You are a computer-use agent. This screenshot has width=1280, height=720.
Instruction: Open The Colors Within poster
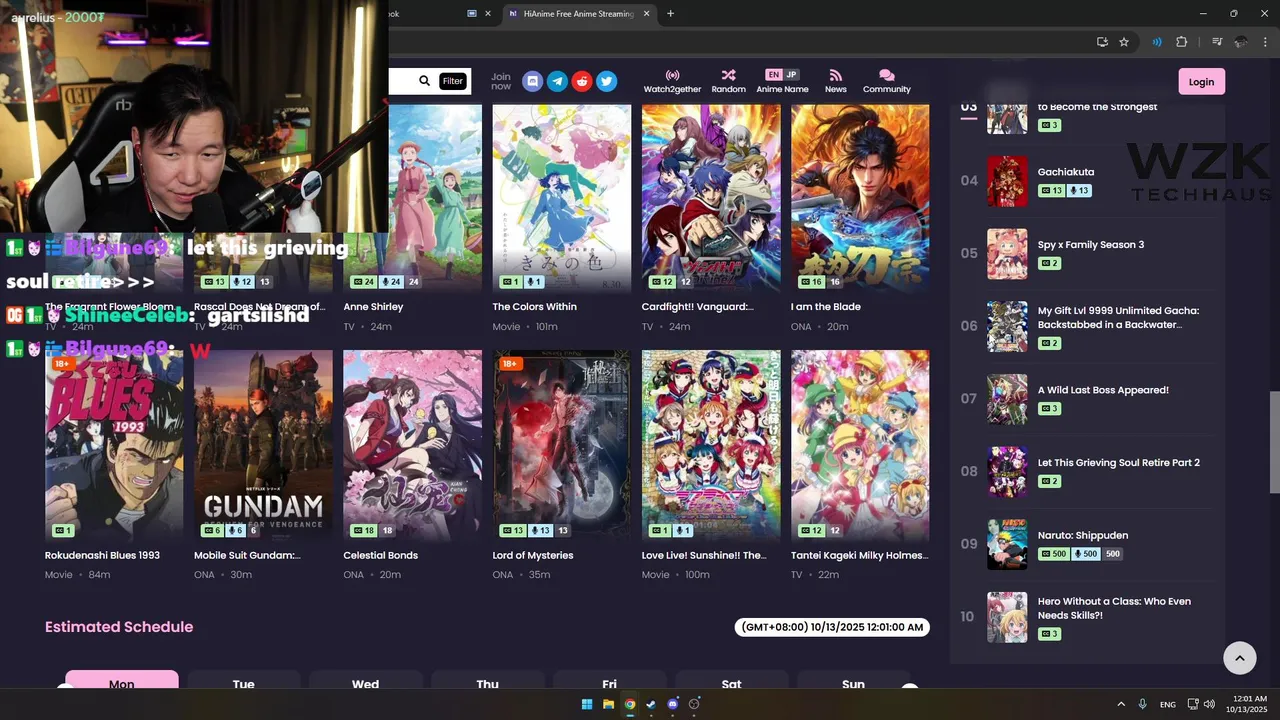point(562,198)
